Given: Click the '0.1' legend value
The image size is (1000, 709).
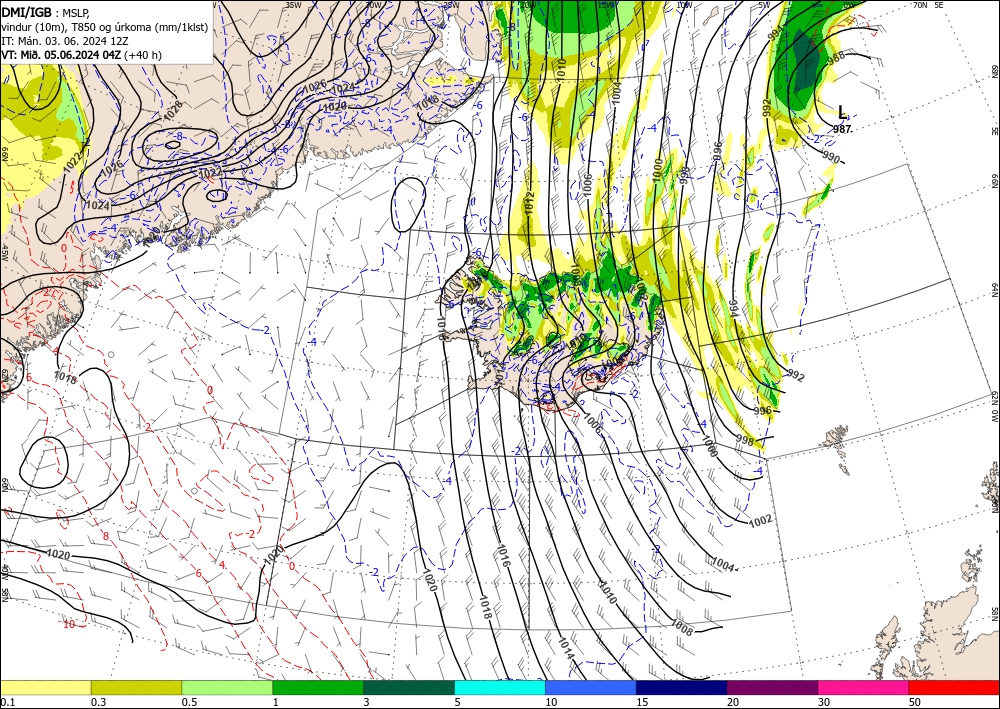Looking at the screenshot, I should coord(6,702).
